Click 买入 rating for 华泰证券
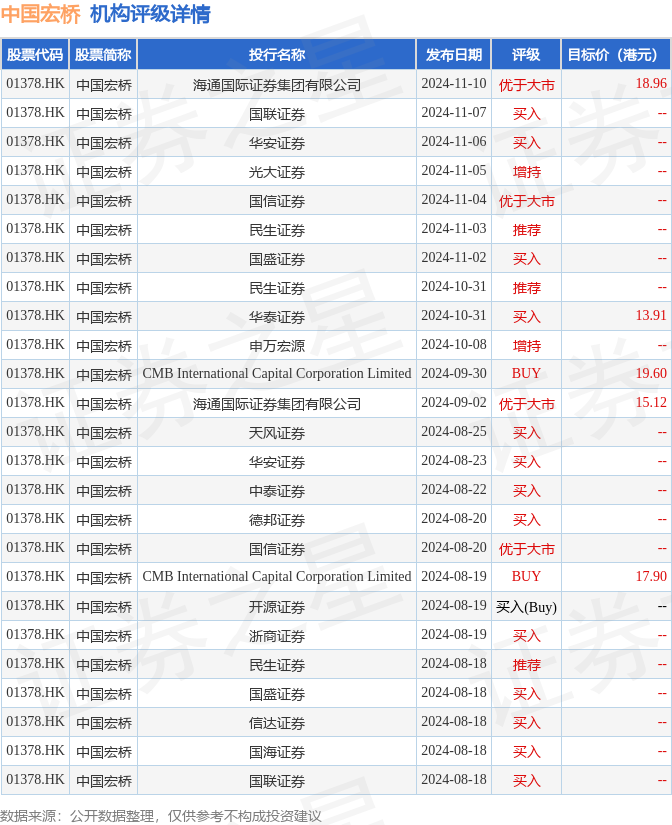 [x=526, y=317]
